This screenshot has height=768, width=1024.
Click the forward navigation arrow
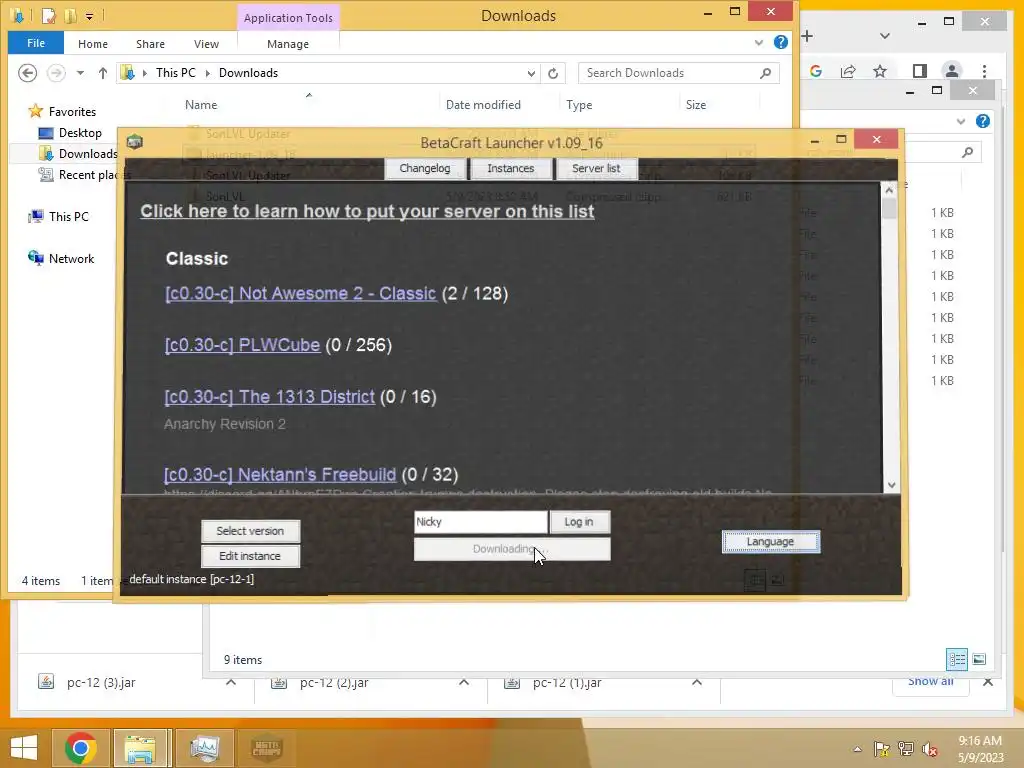pyautogui.click(x=56, y=73)
